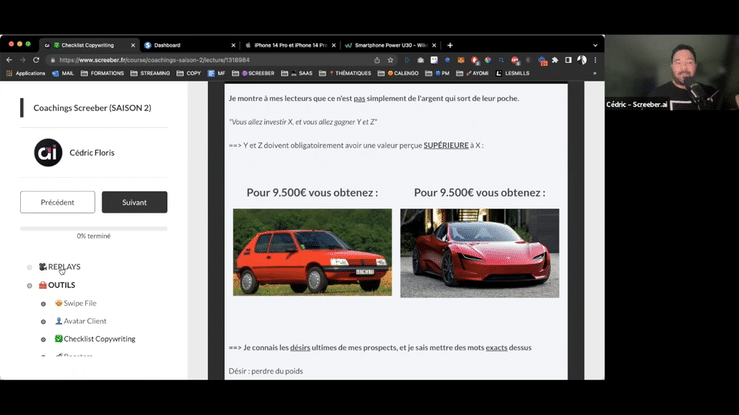Open the SAAS bookmark folder

(296, 73)
